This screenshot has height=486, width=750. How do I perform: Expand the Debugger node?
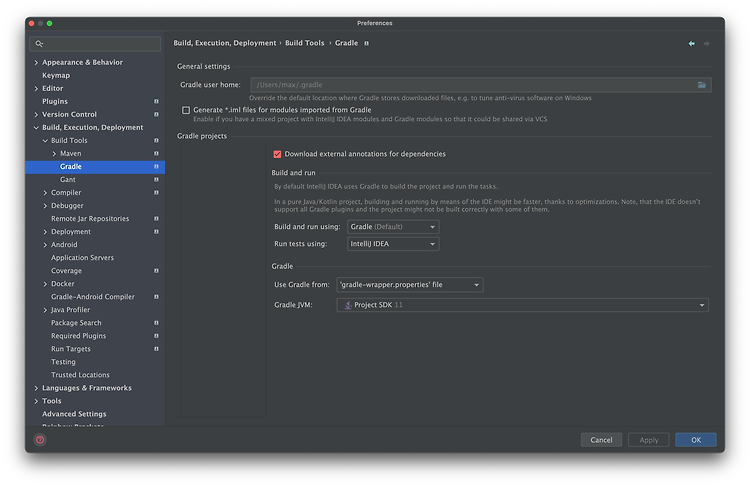click(x=45, y=206)
